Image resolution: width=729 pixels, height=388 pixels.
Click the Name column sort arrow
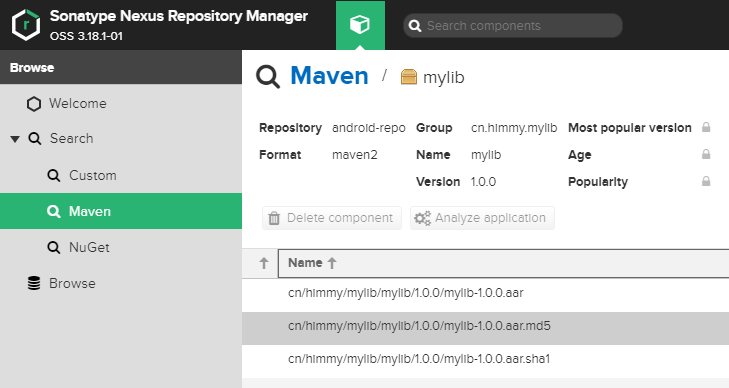click(331, 263)
